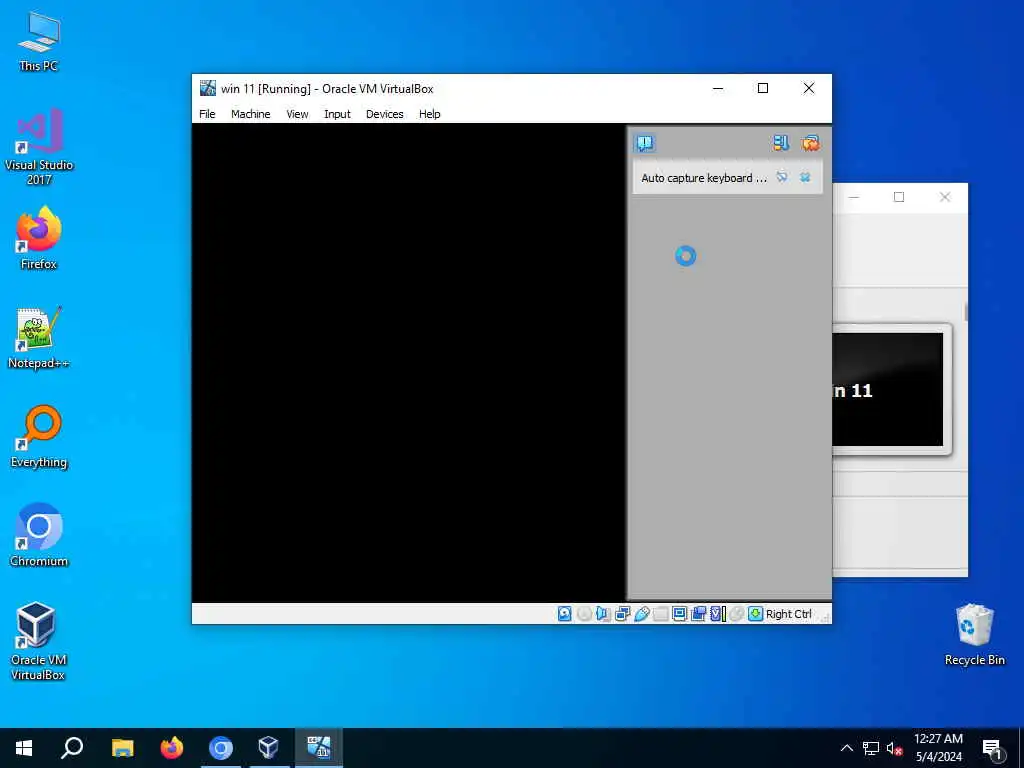Select the Recycle Bin desktop icon
The width and height of the screenshot is (1024, 768).
point(974,635)
